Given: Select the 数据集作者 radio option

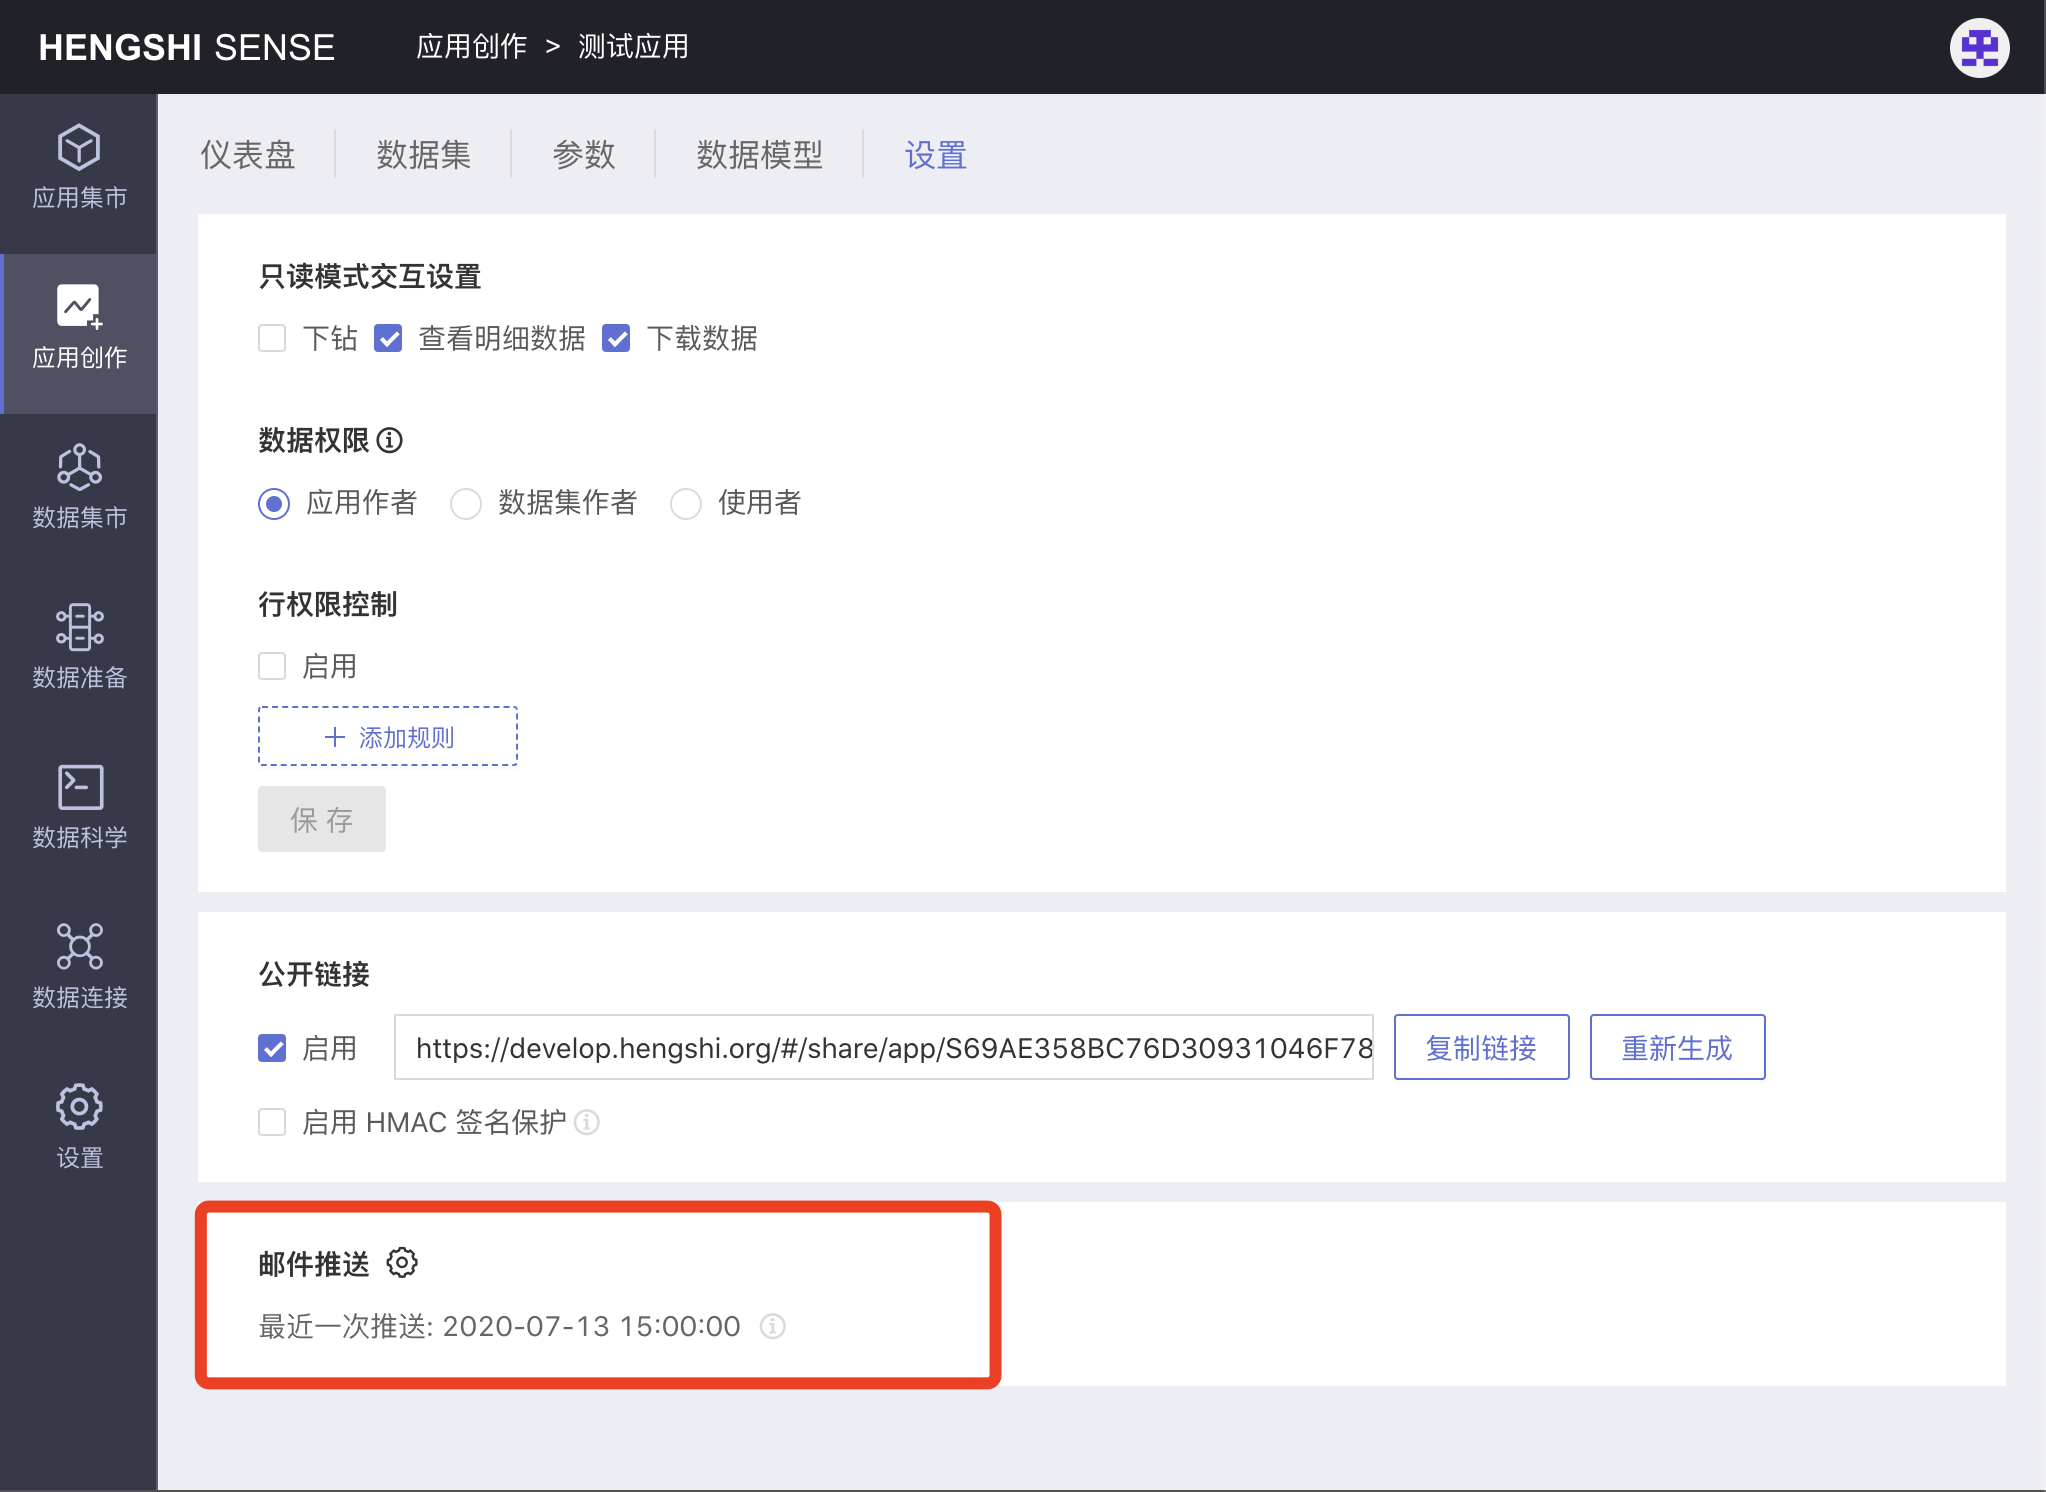Looking at the screenshot, I should [466, 503].
